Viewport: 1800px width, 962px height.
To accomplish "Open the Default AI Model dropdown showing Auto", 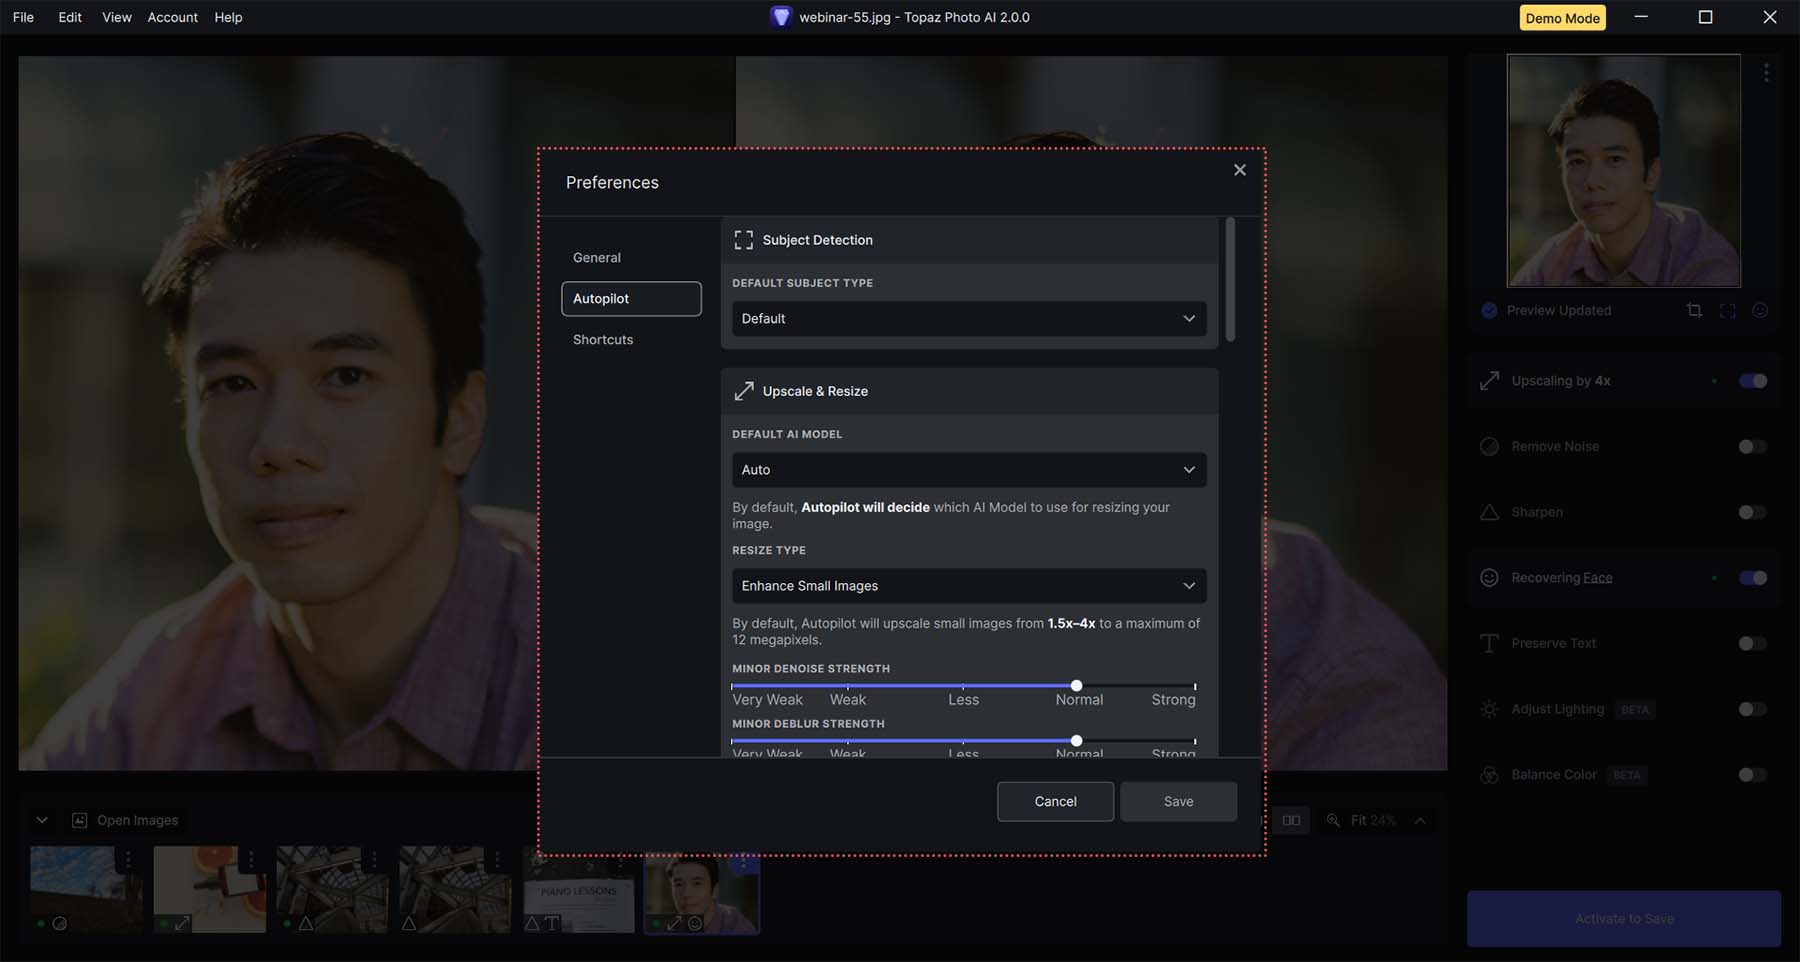I will click(x=967, y=469).
